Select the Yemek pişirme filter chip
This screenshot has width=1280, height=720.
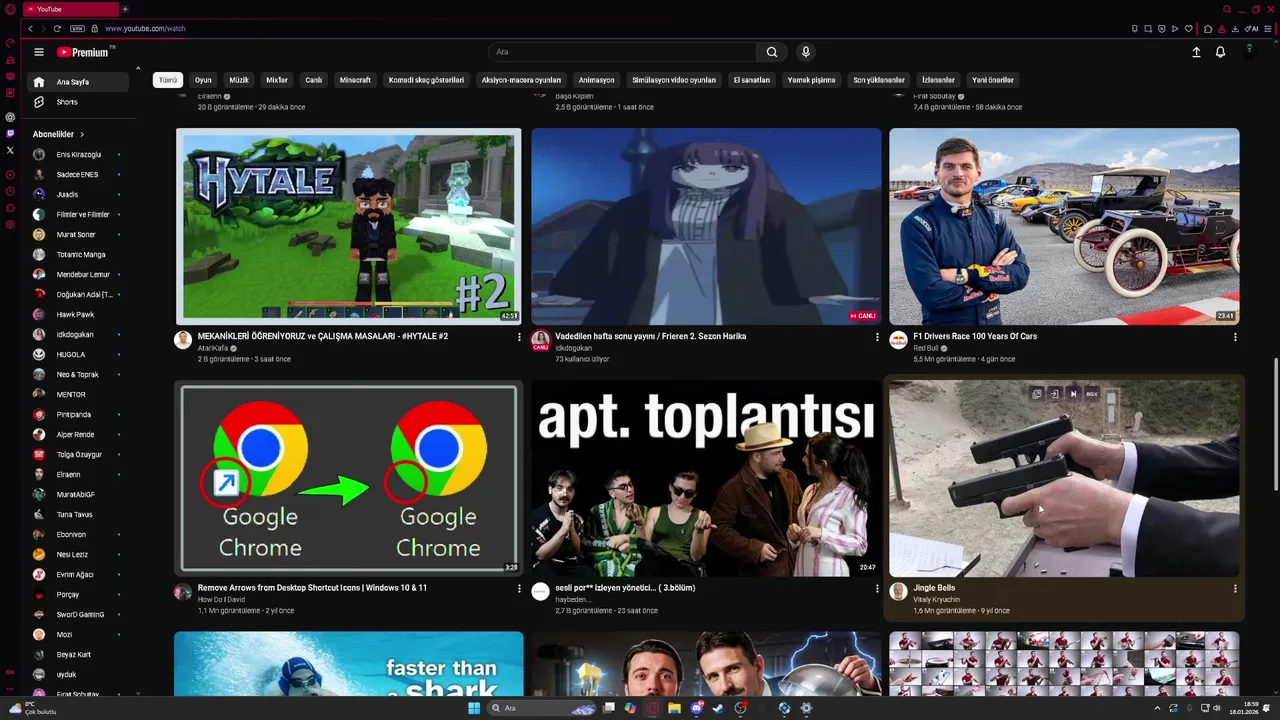(811, 80)
